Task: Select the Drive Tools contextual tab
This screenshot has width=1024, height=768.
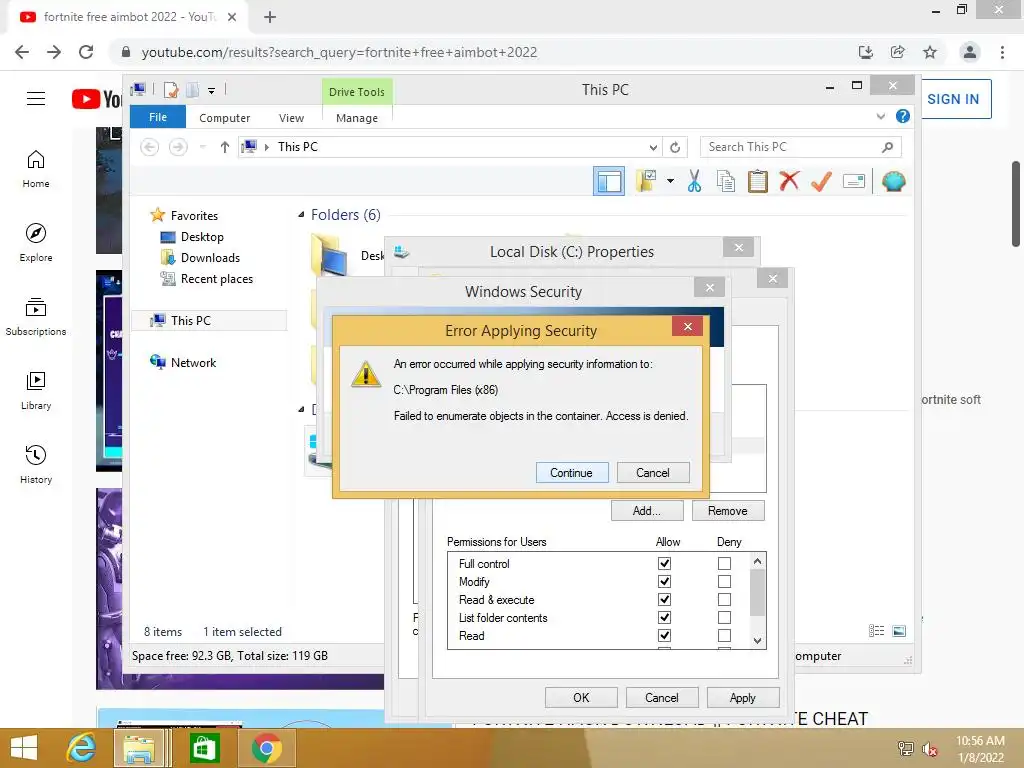Action: (x=357, y=92)
